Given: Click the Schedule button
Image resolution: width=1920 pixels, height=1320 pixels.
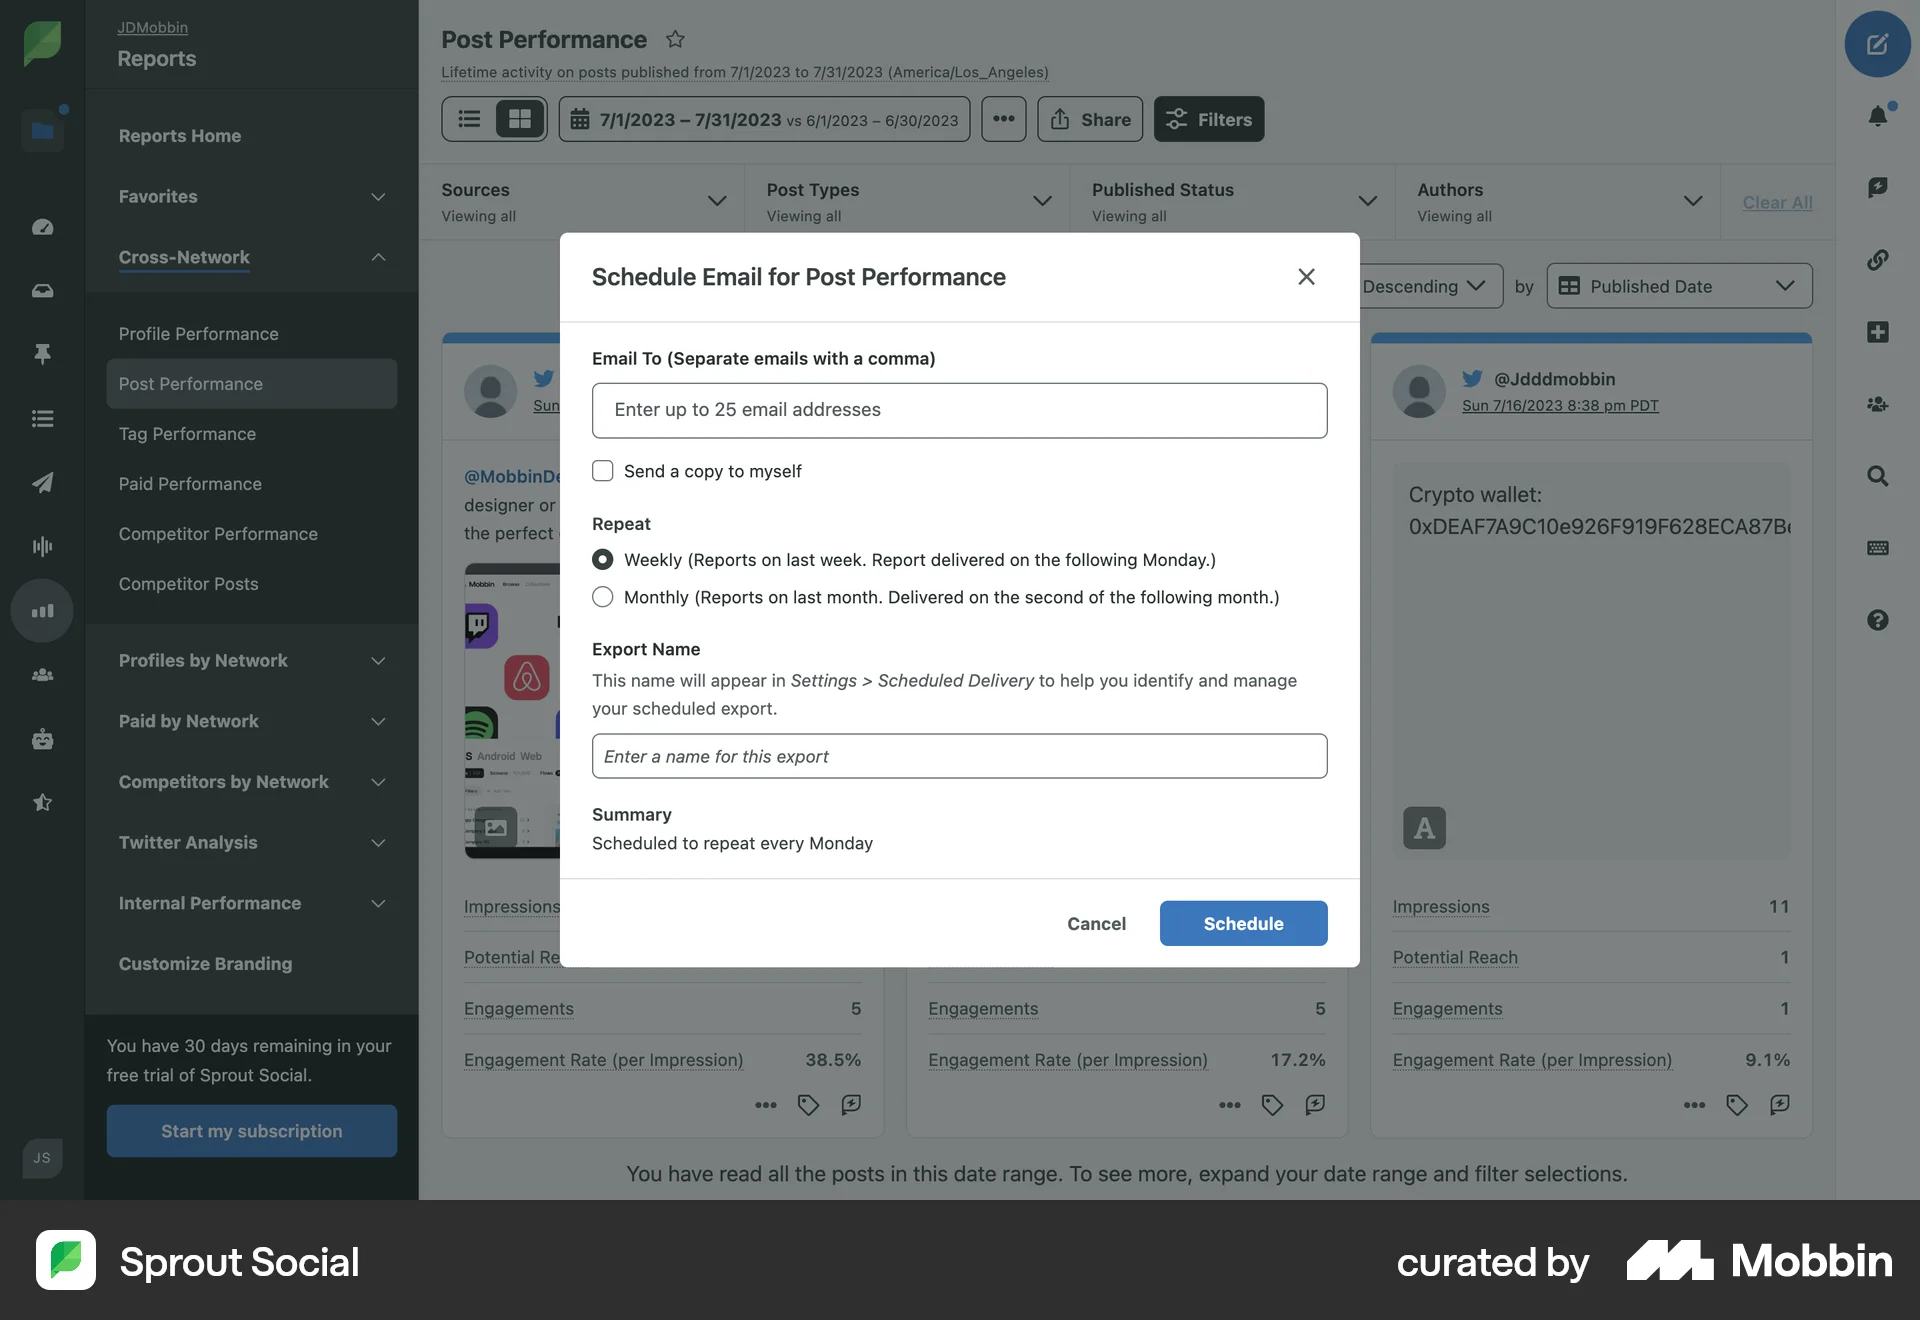Looking at the screenshot, I should (x=1243, y=923).
